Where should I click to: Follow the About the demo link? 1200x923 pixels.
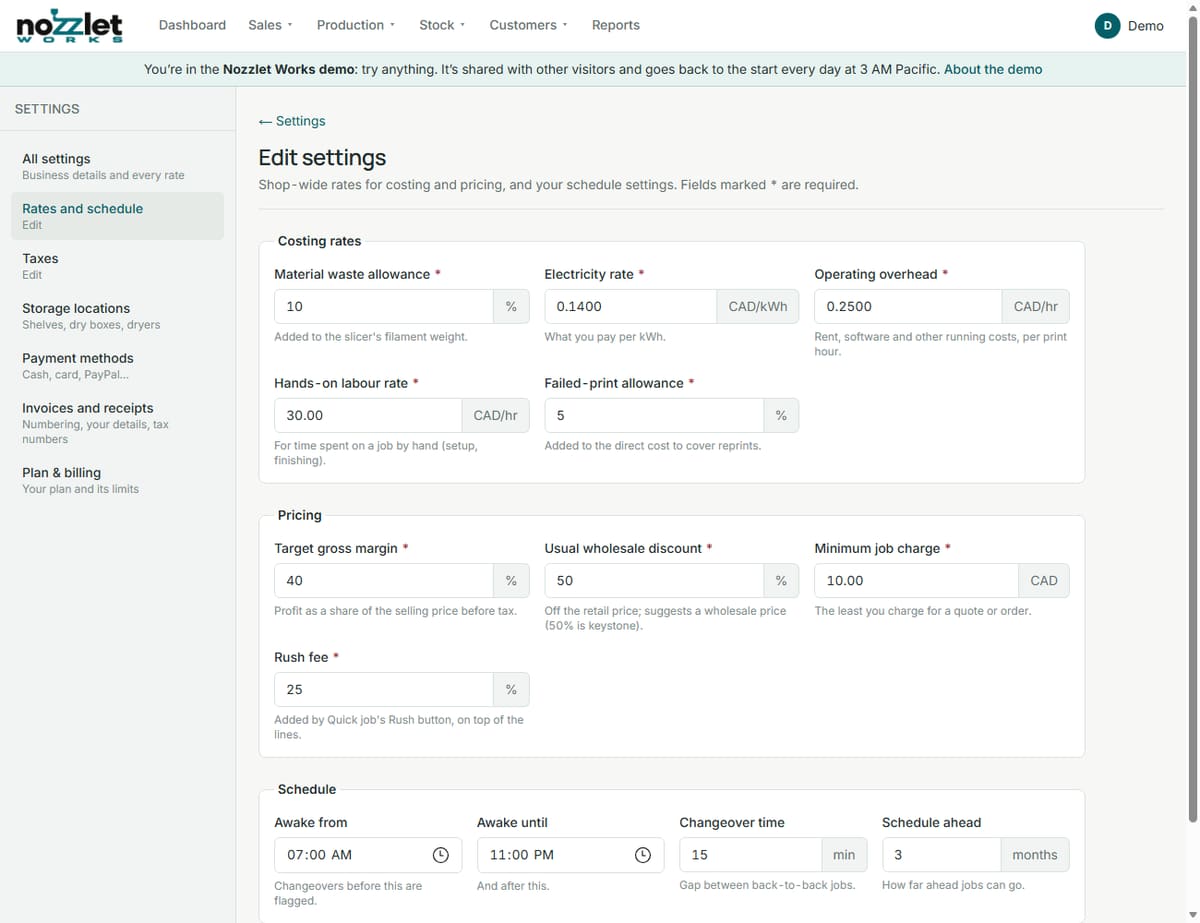click(x=993, y=69)
